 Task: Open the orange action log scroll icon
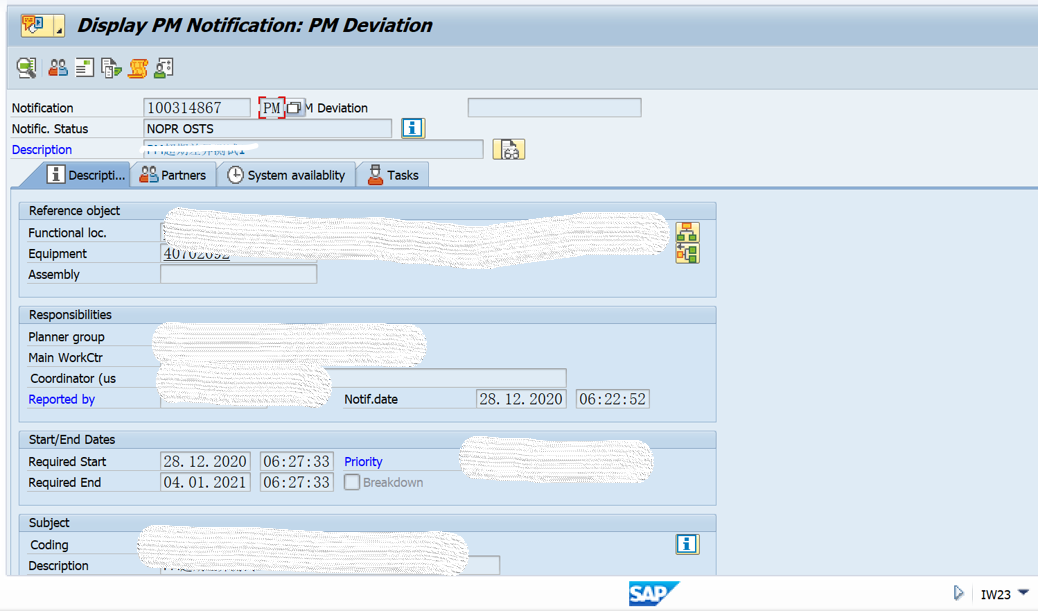pyautogui.click(x=137, y=68)
